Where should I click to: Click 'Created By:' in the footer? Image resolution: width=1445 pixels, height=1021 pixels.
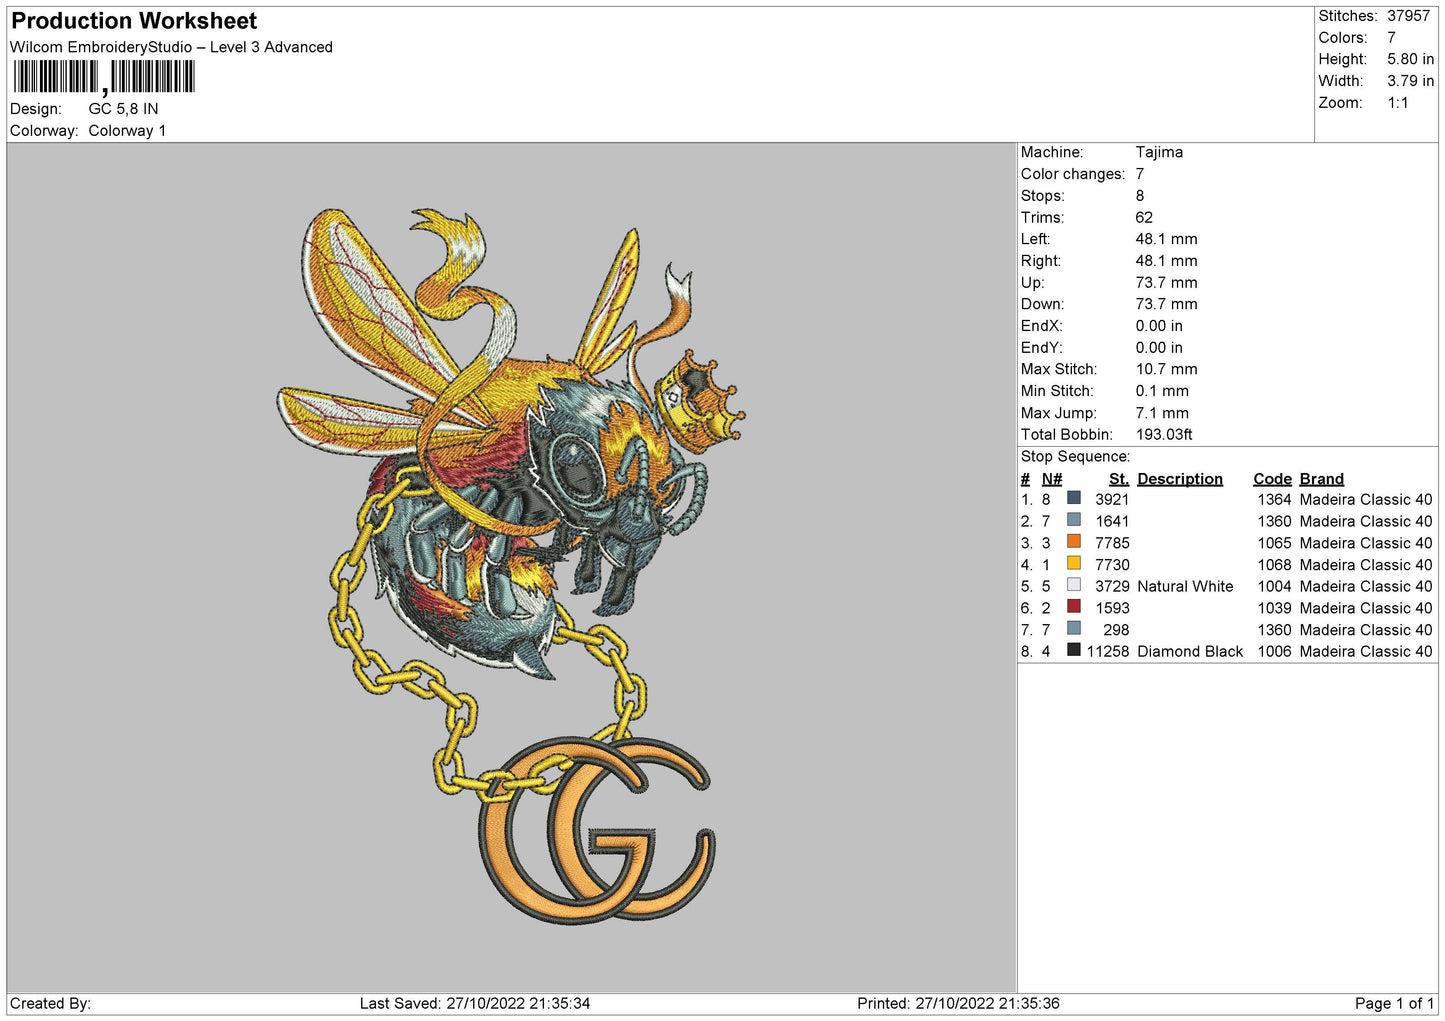(x=50, y=1003)
